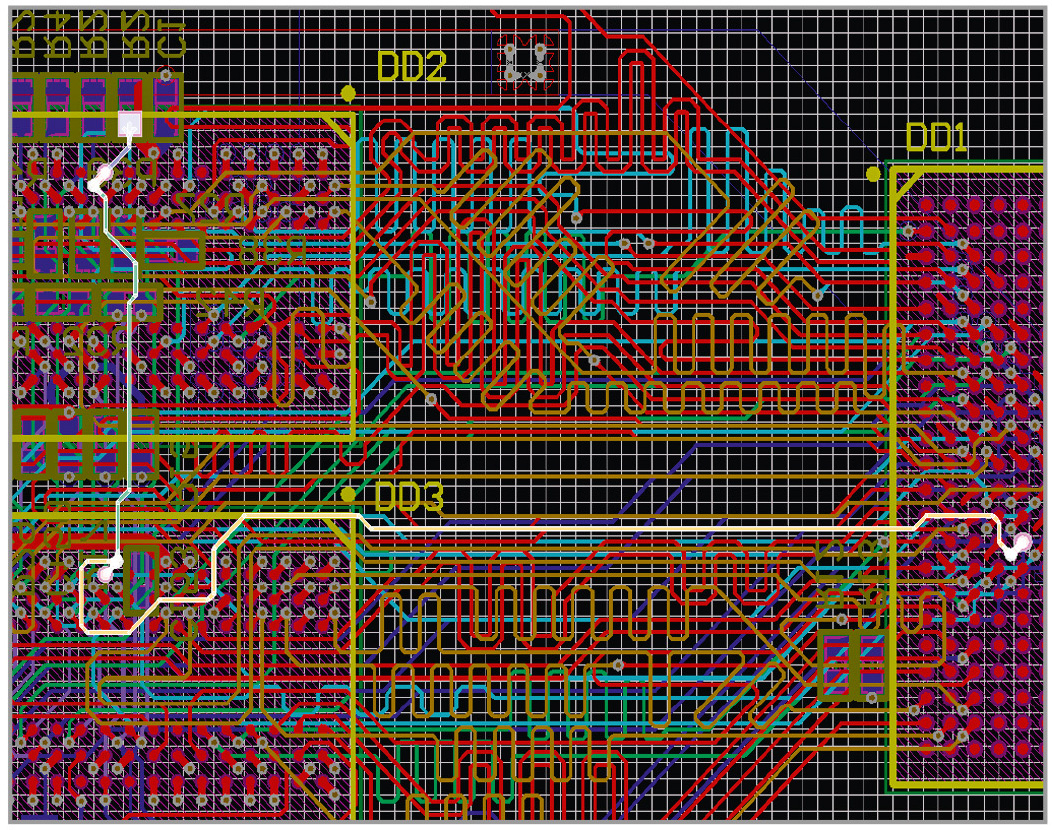Click the highlighted via inside the DD1 footprint
Viewport: 1052px width, 830px height.
coord(1022,542)
